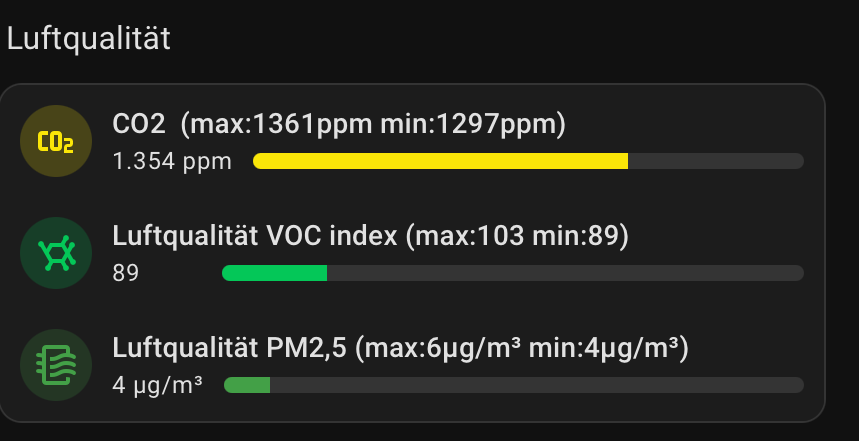This screenshot has height=441, width=859.
Task: Click the green filled PM2,5 bar
Action: click(247, 385)
